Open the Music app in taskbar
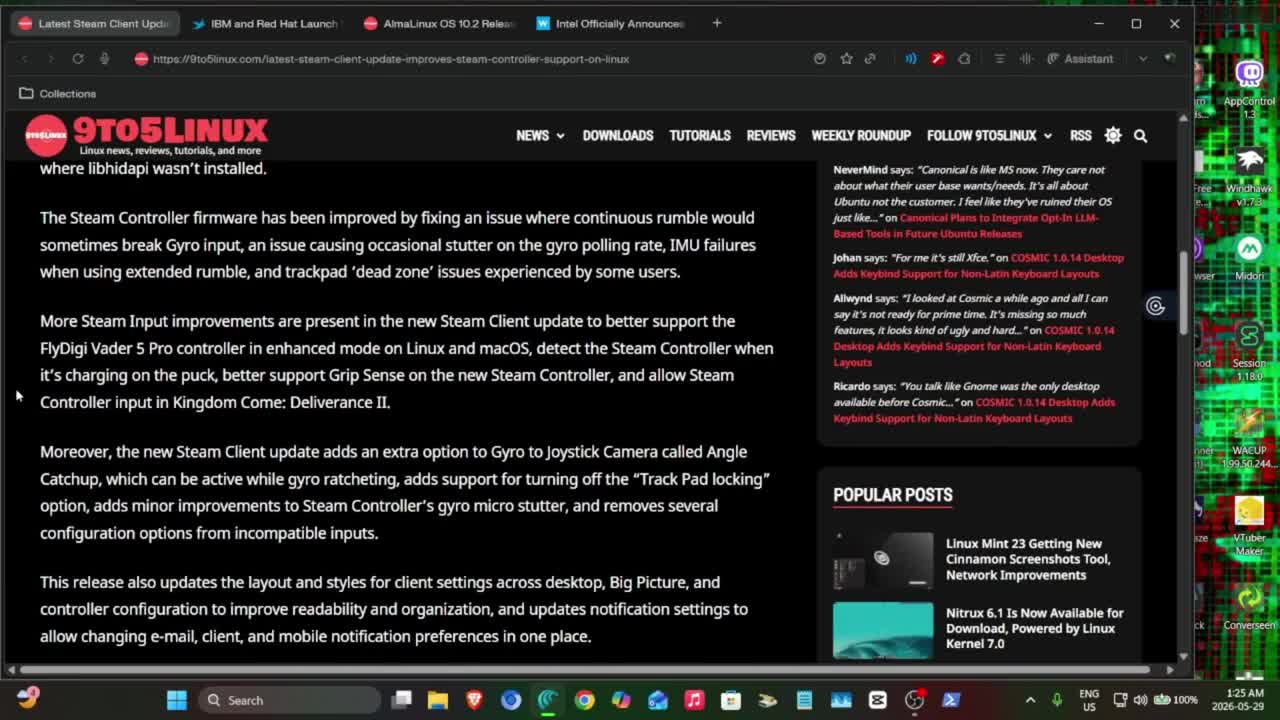This screenshot has width=1280, height=720. coord(694,700)
